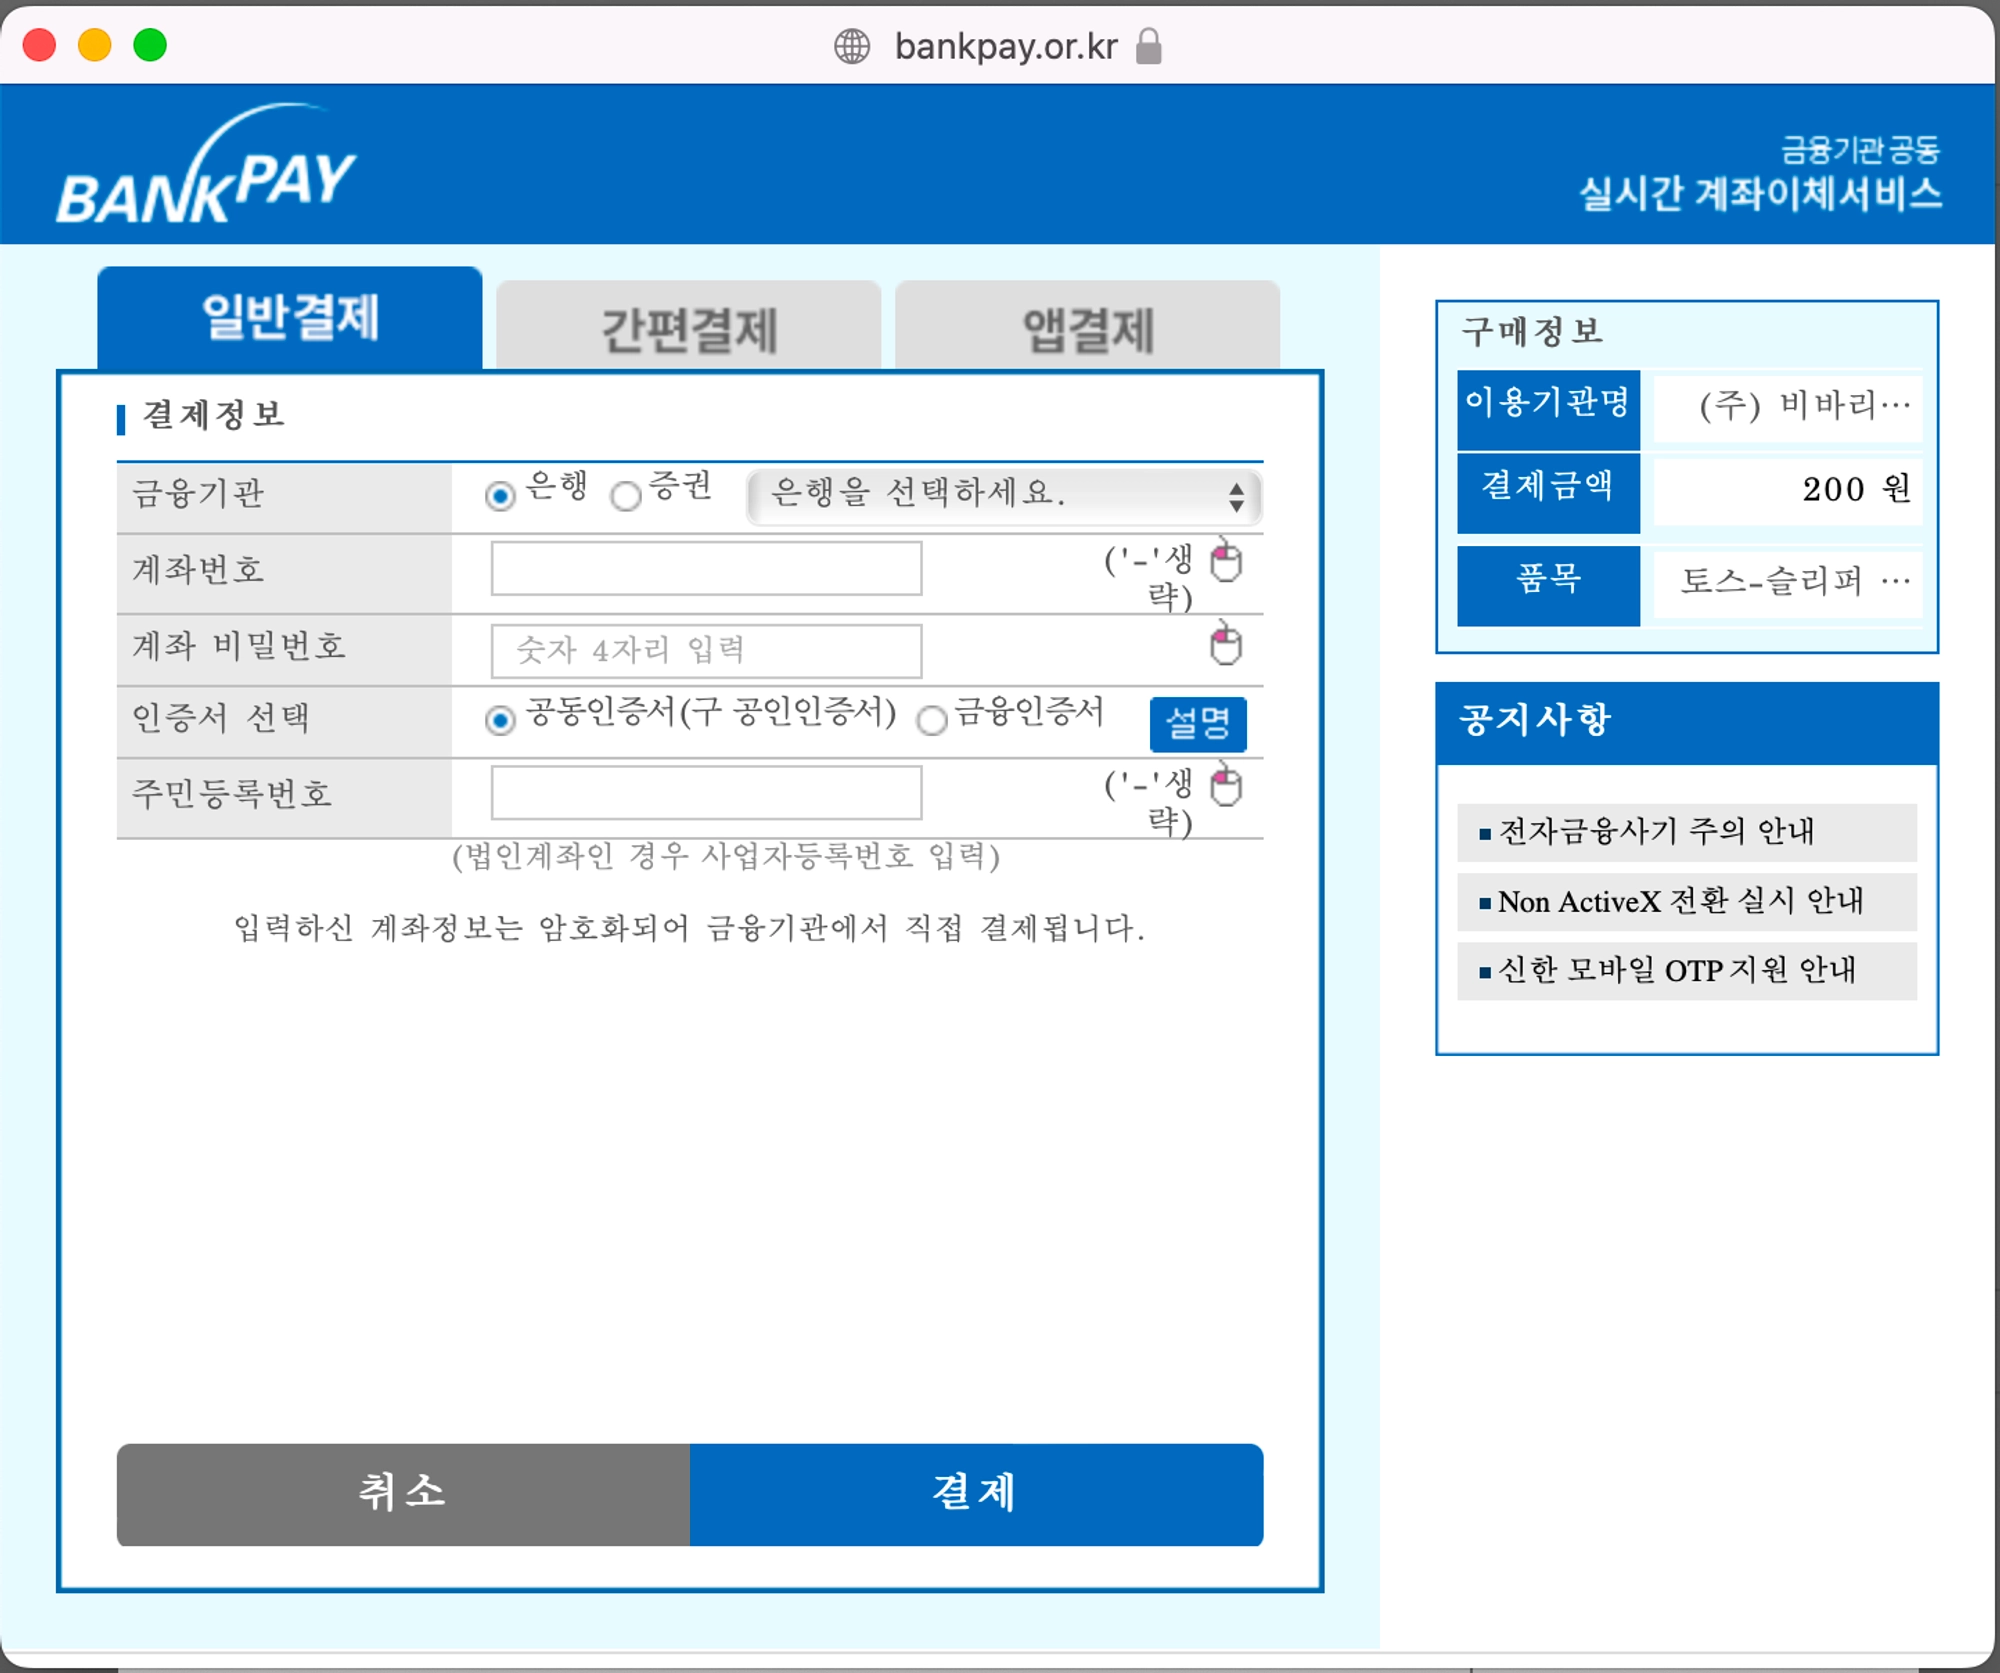Select 공동인증서(구 공인인증서) radio option
2000x1673 pixels.
coord(500,719)
